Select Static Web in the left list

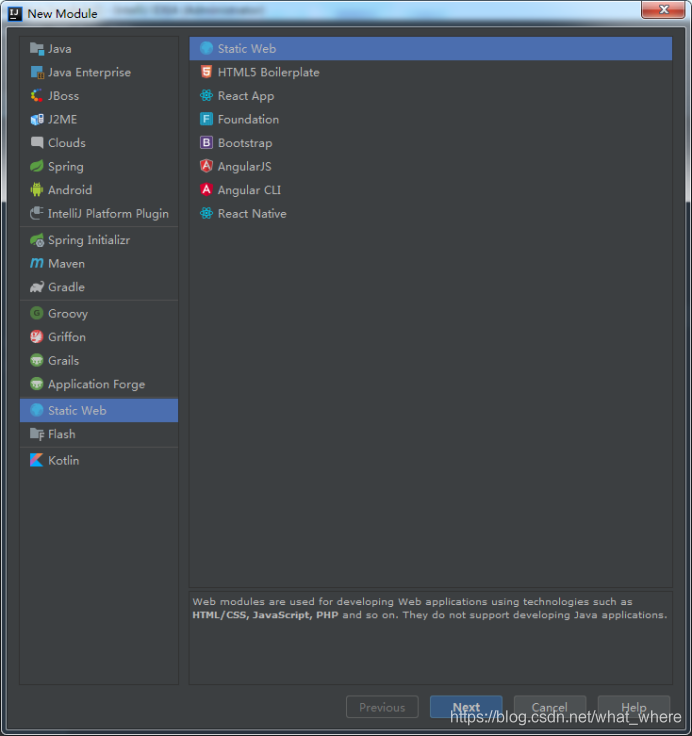point(99,410)
